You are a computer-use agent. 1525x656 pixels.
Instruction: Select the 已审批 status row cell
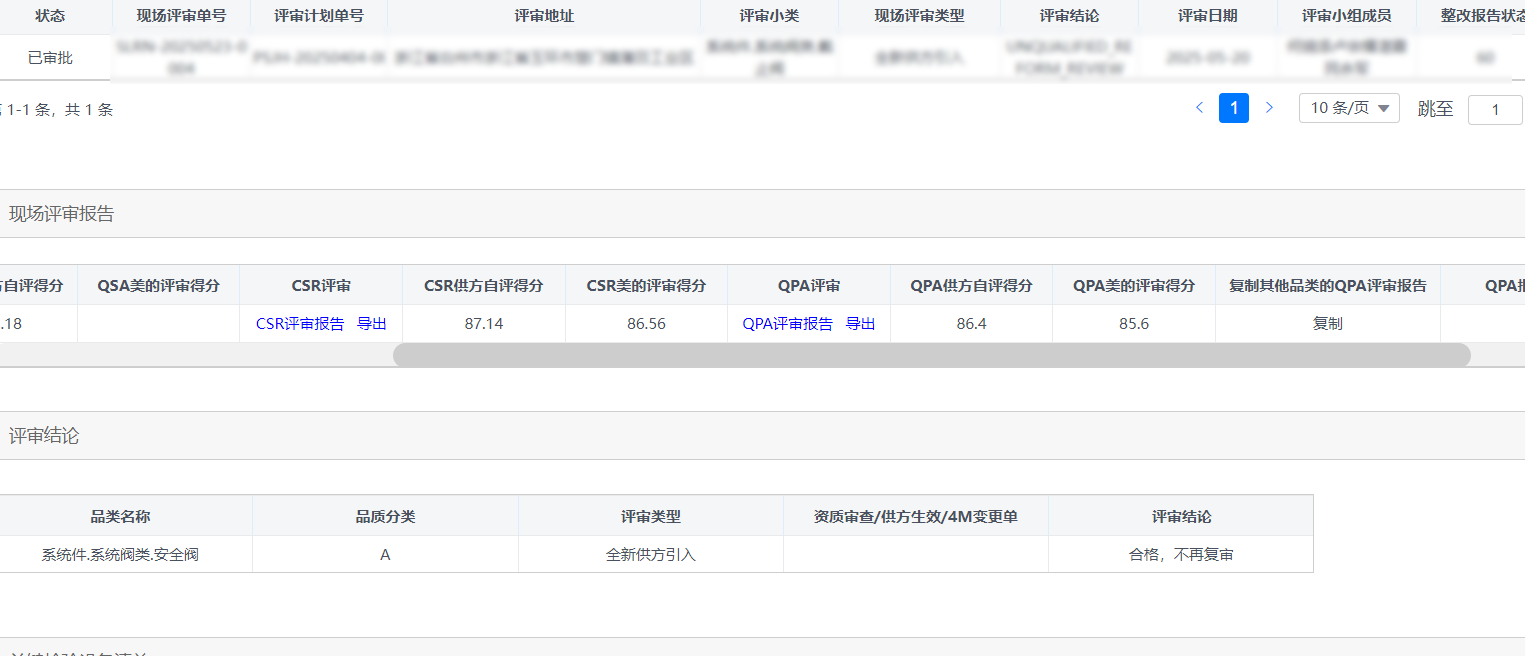[50, 58]
